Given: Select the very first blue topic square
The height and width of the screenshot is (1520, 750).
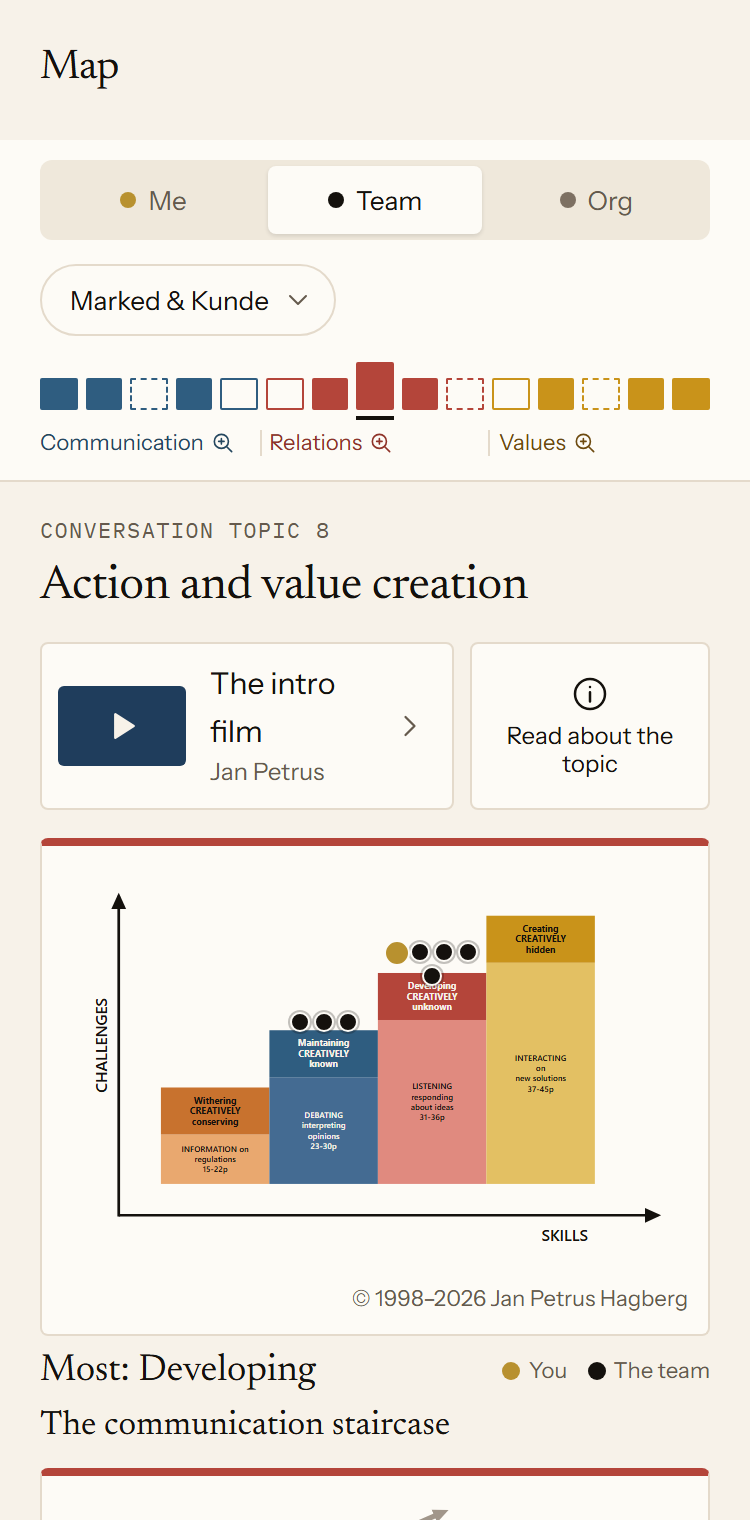Looking at the screenshot, I should pyautogui.click(x=59, y=394).
